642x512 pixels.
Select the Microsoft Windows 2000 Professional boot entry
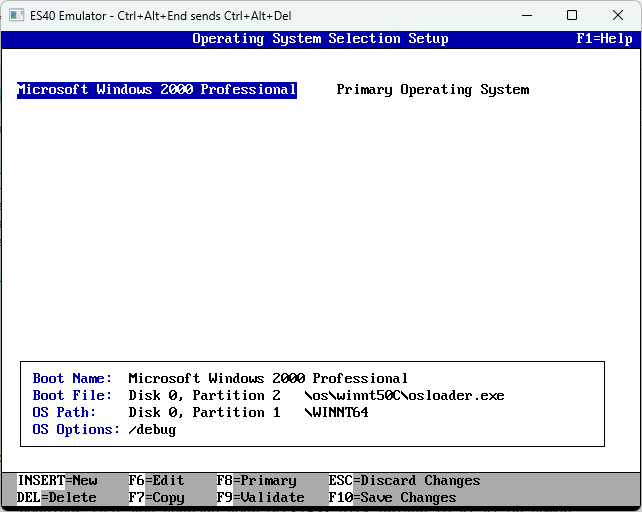pyautogui.click(x=157, y=90)
